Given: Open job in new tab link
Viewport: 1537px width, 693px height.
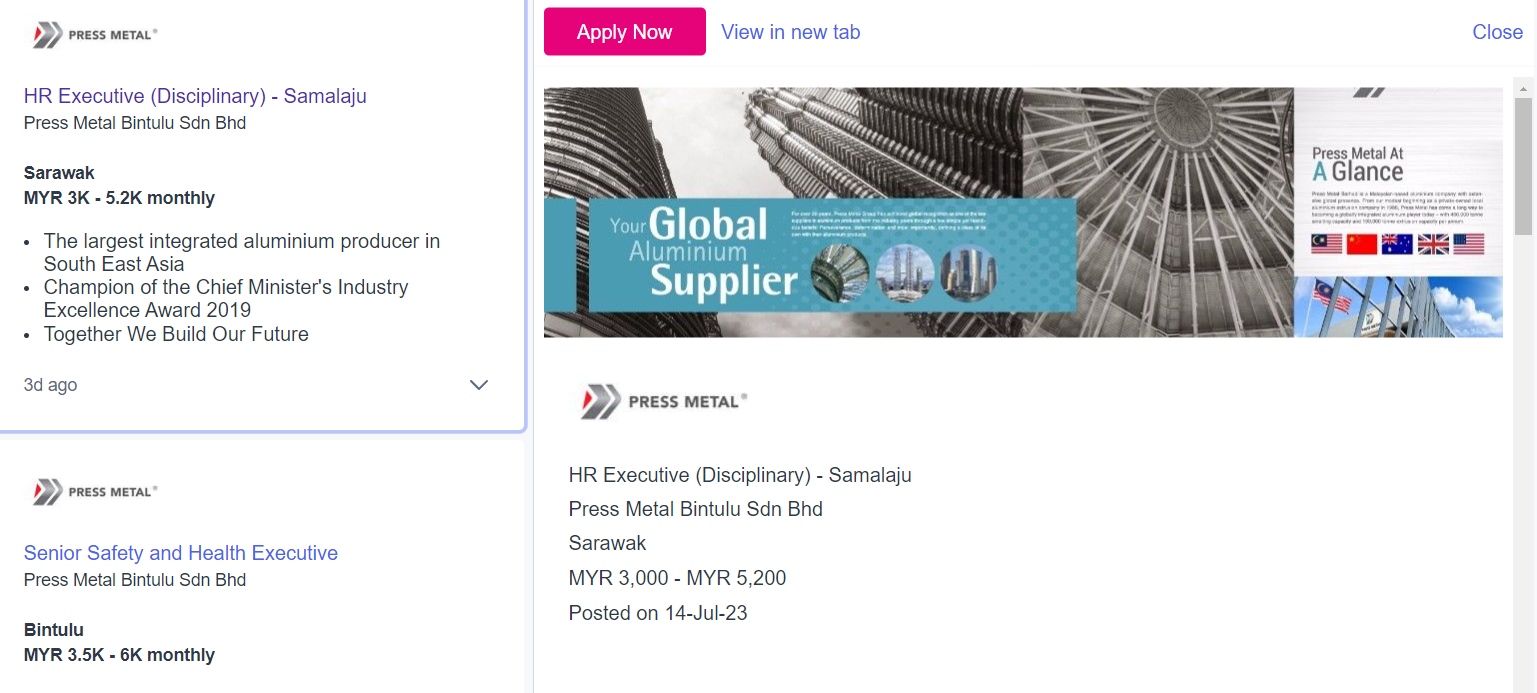Looking at the screenshot, I should (x=790, y=32).
